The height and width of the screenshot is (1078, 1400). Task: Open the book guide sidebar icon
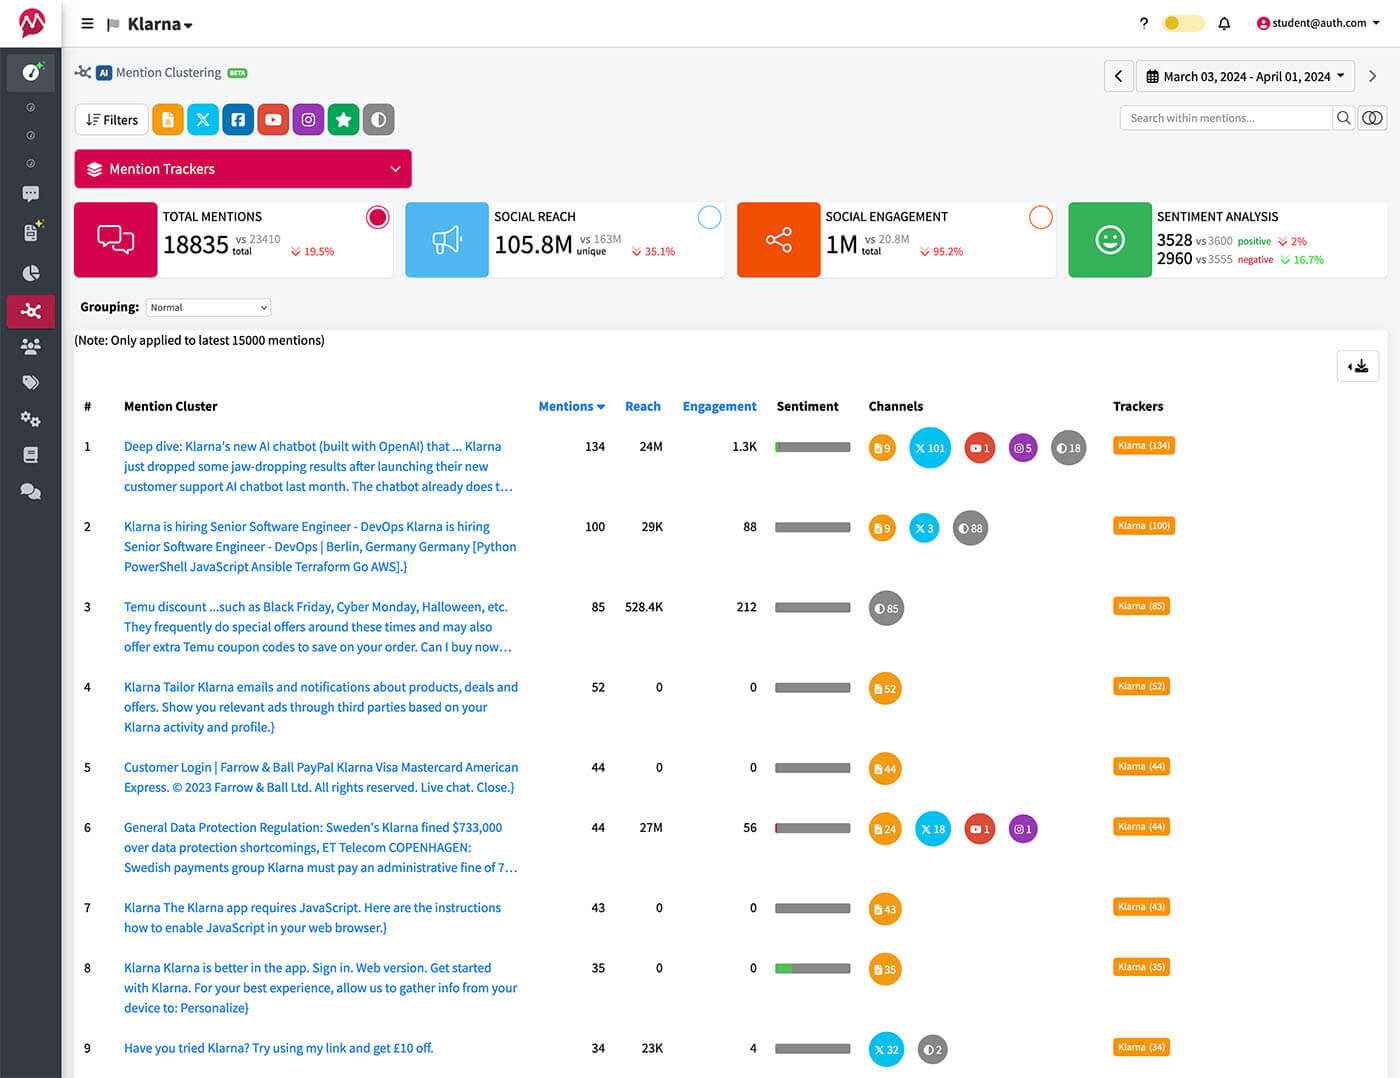pyautogui.click(x=31, y=455)
